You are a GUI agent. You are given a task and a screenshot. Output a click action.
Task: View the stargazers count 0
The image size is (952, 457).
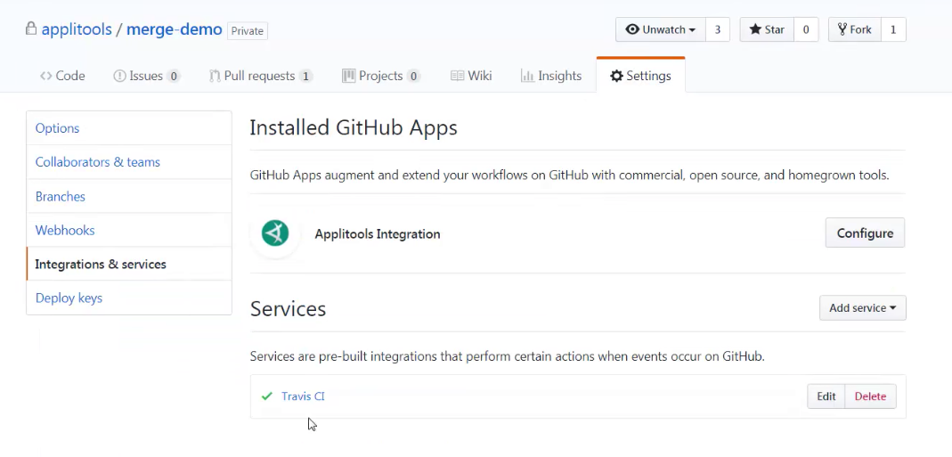806,29
